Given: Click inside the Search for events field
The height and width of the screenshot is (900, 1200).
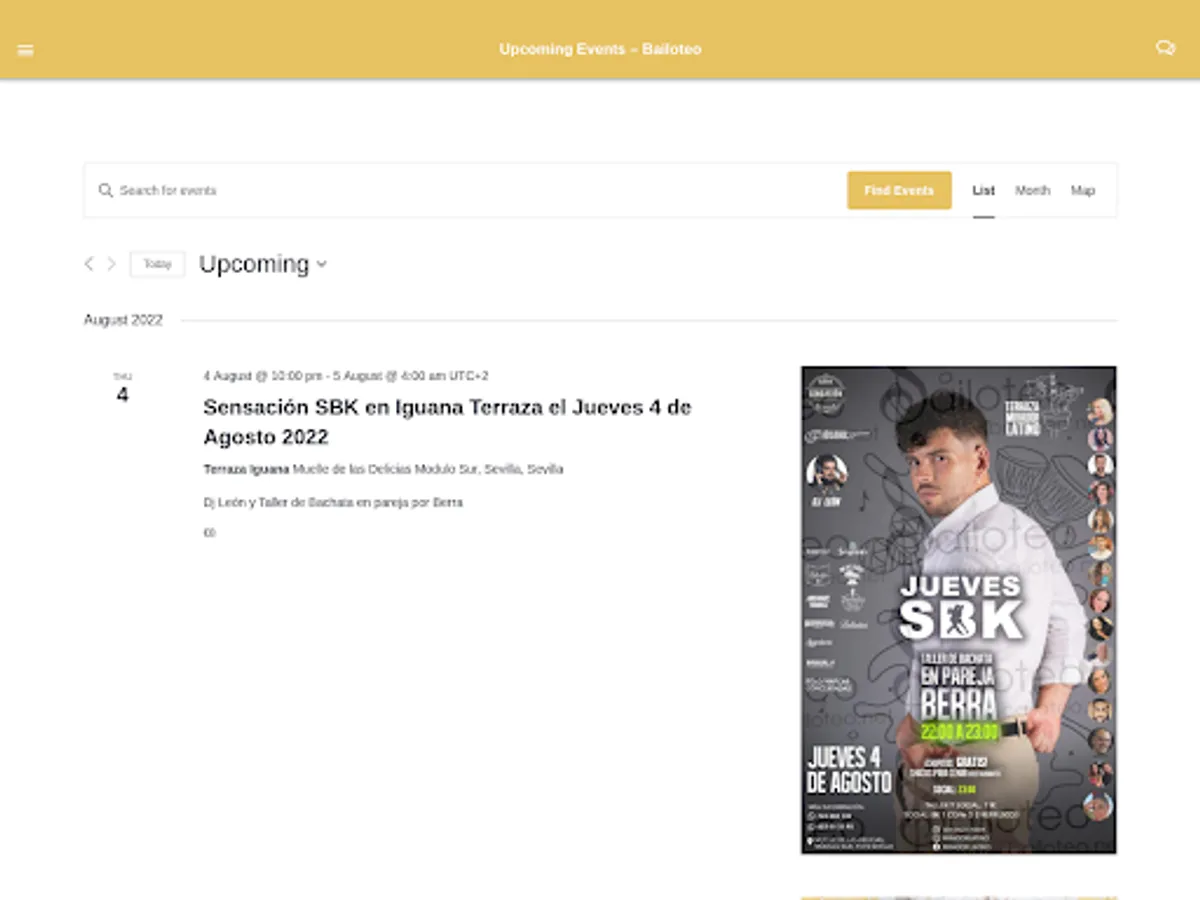Looking at the screenshot, I should pos(300,190).
